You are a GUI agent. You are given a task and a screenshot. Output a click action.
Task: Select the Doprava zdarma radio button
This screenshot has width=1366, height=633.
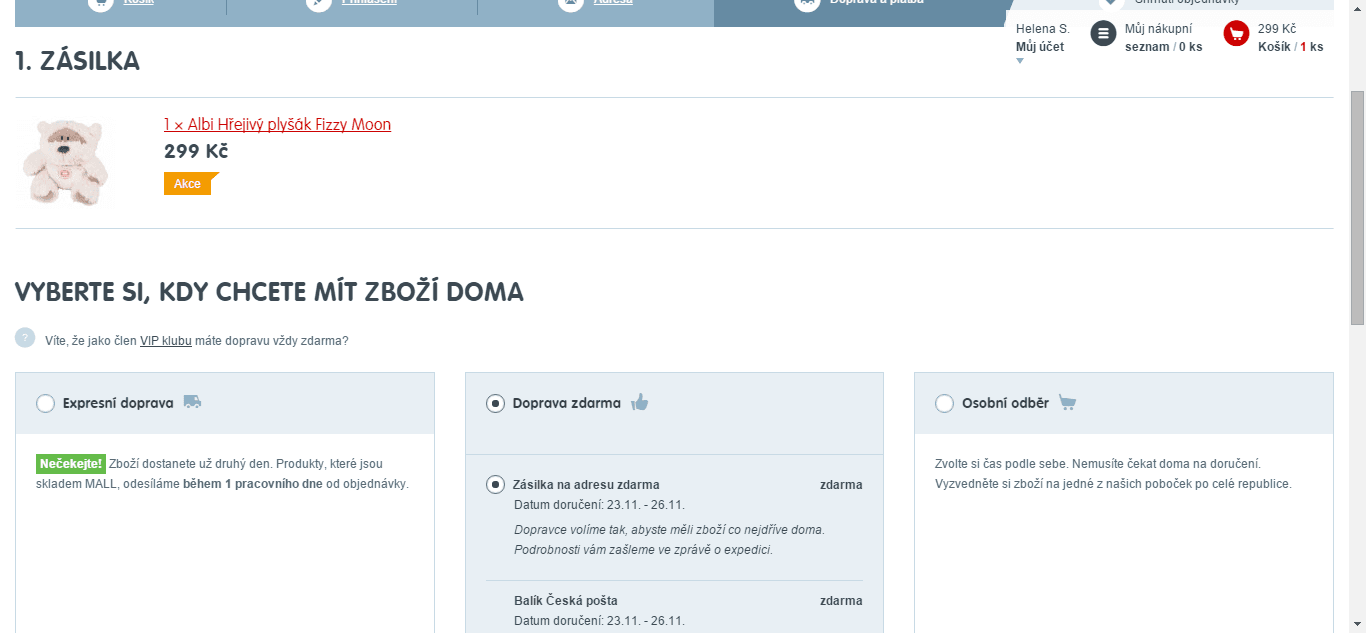(x=495, y=403)
